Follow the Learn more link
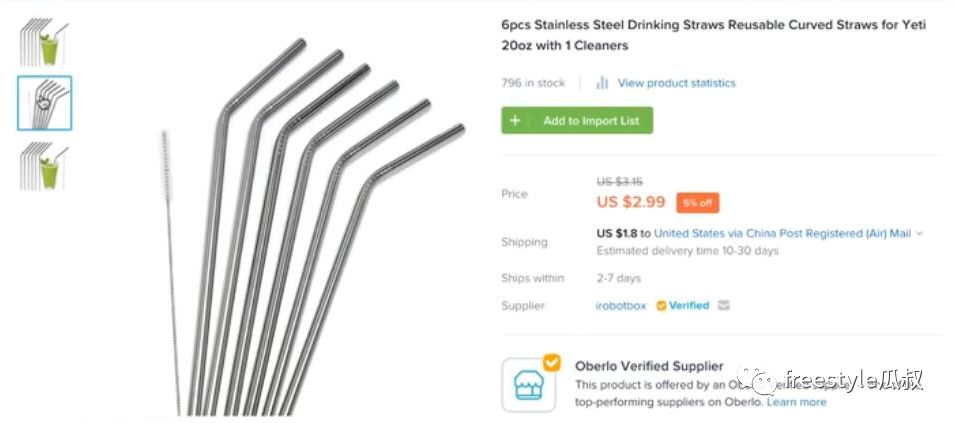954x423 pixels. point(797,402)
